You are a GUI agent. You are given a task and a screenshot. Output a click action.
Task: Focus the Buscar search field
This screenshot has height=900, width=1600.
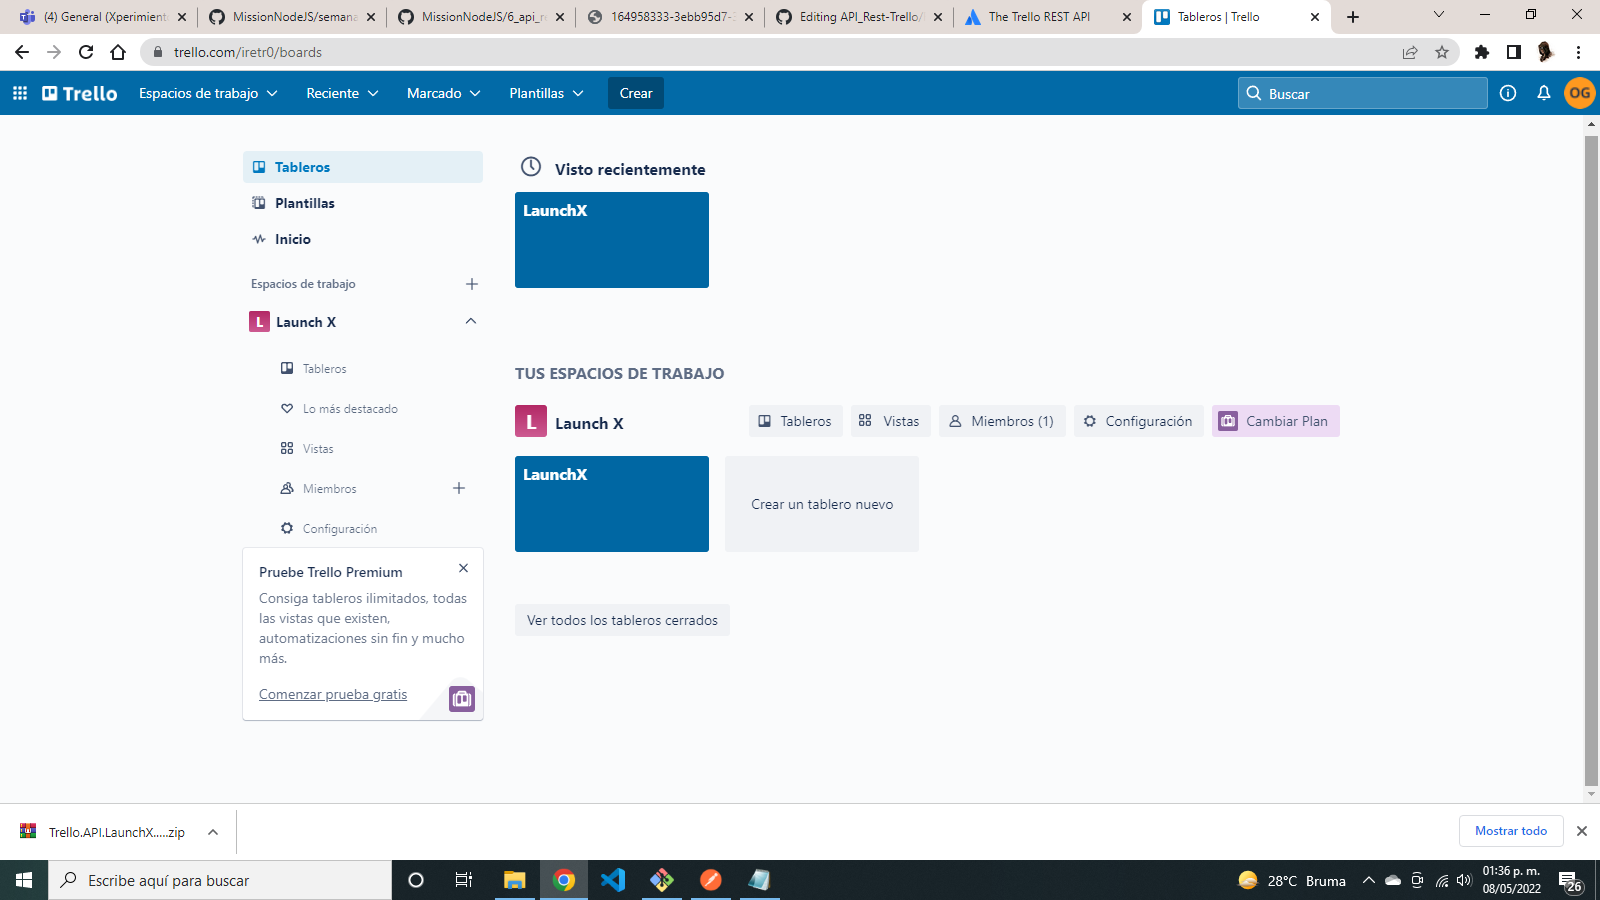[x=1363, y=93]
